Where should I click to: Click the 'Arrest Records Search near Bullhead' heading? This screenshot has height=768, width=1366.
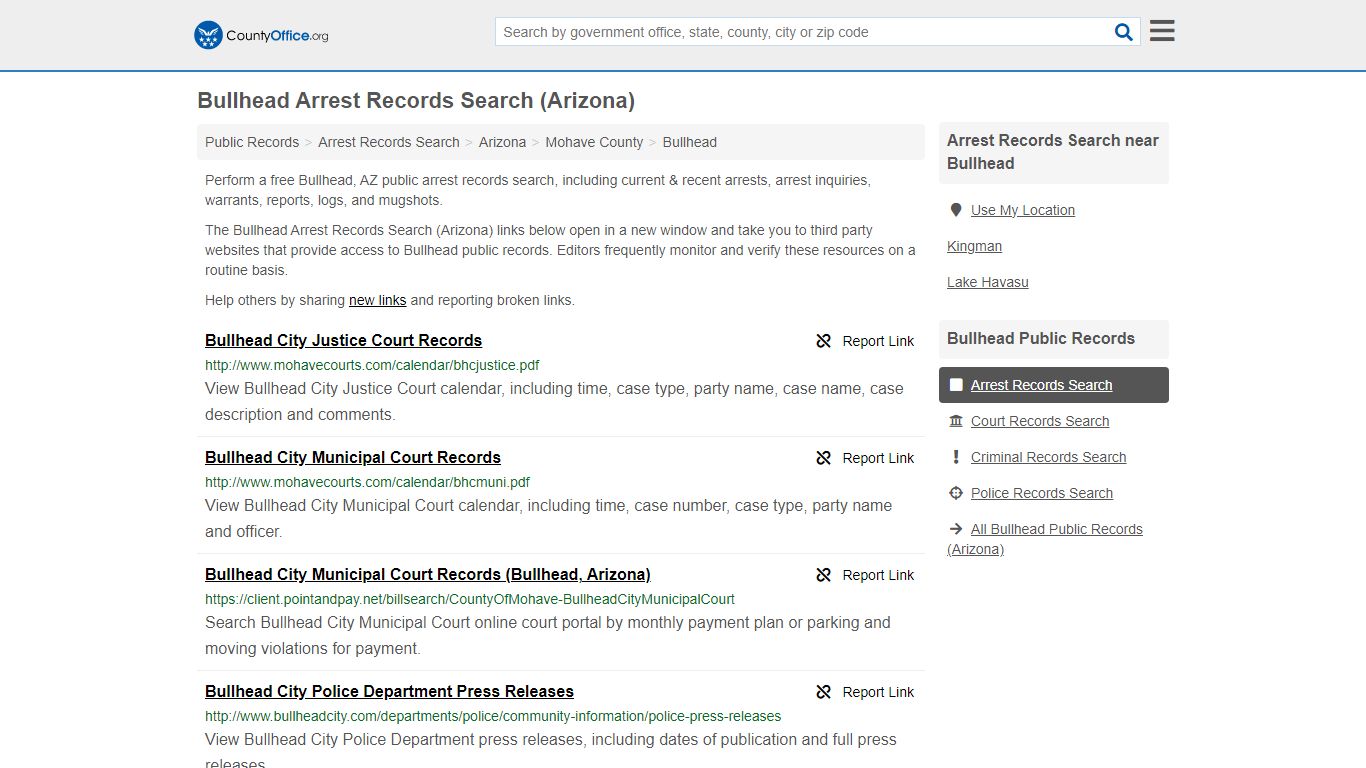click(1053, 152)
